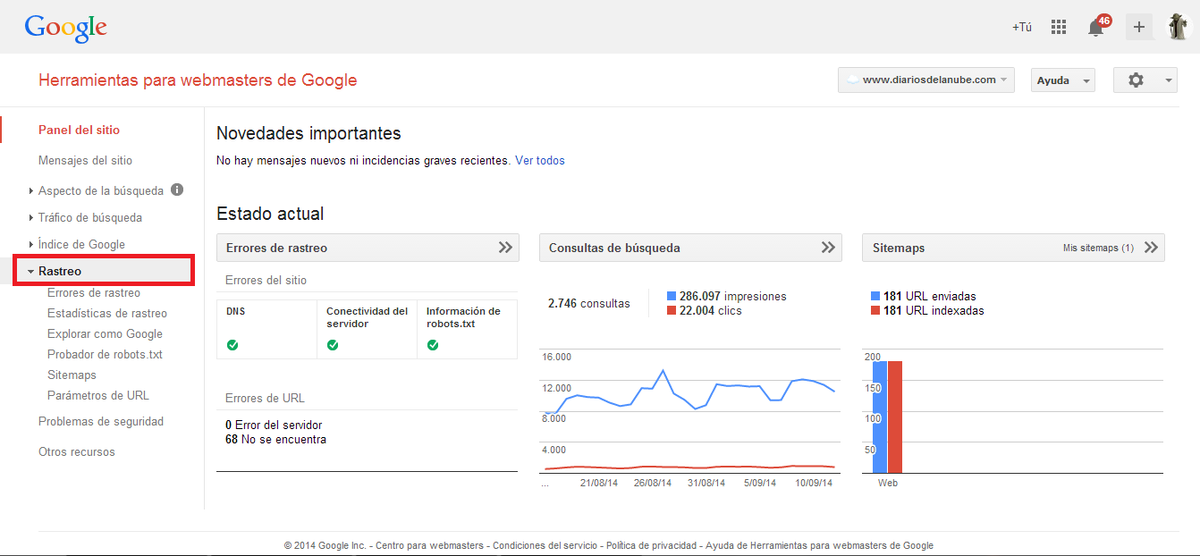Screen dimensions: 1200x556
Task: Click the info icon beside Aspecto de la búsqueda
Action: pyautogui.click(x=177, y=190)
